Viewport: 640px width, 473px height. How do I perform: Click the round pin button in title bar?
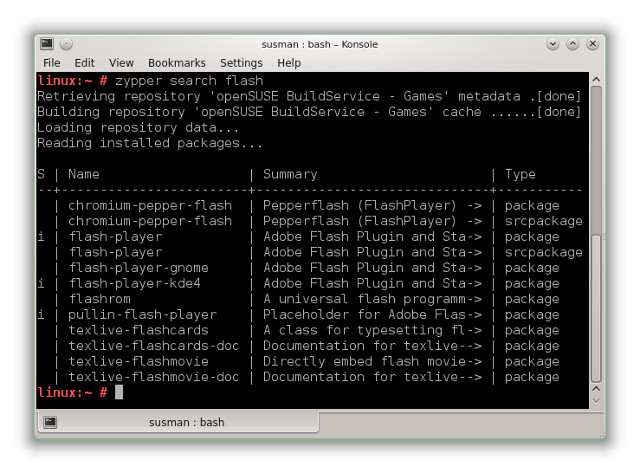[x=66, y=43]
